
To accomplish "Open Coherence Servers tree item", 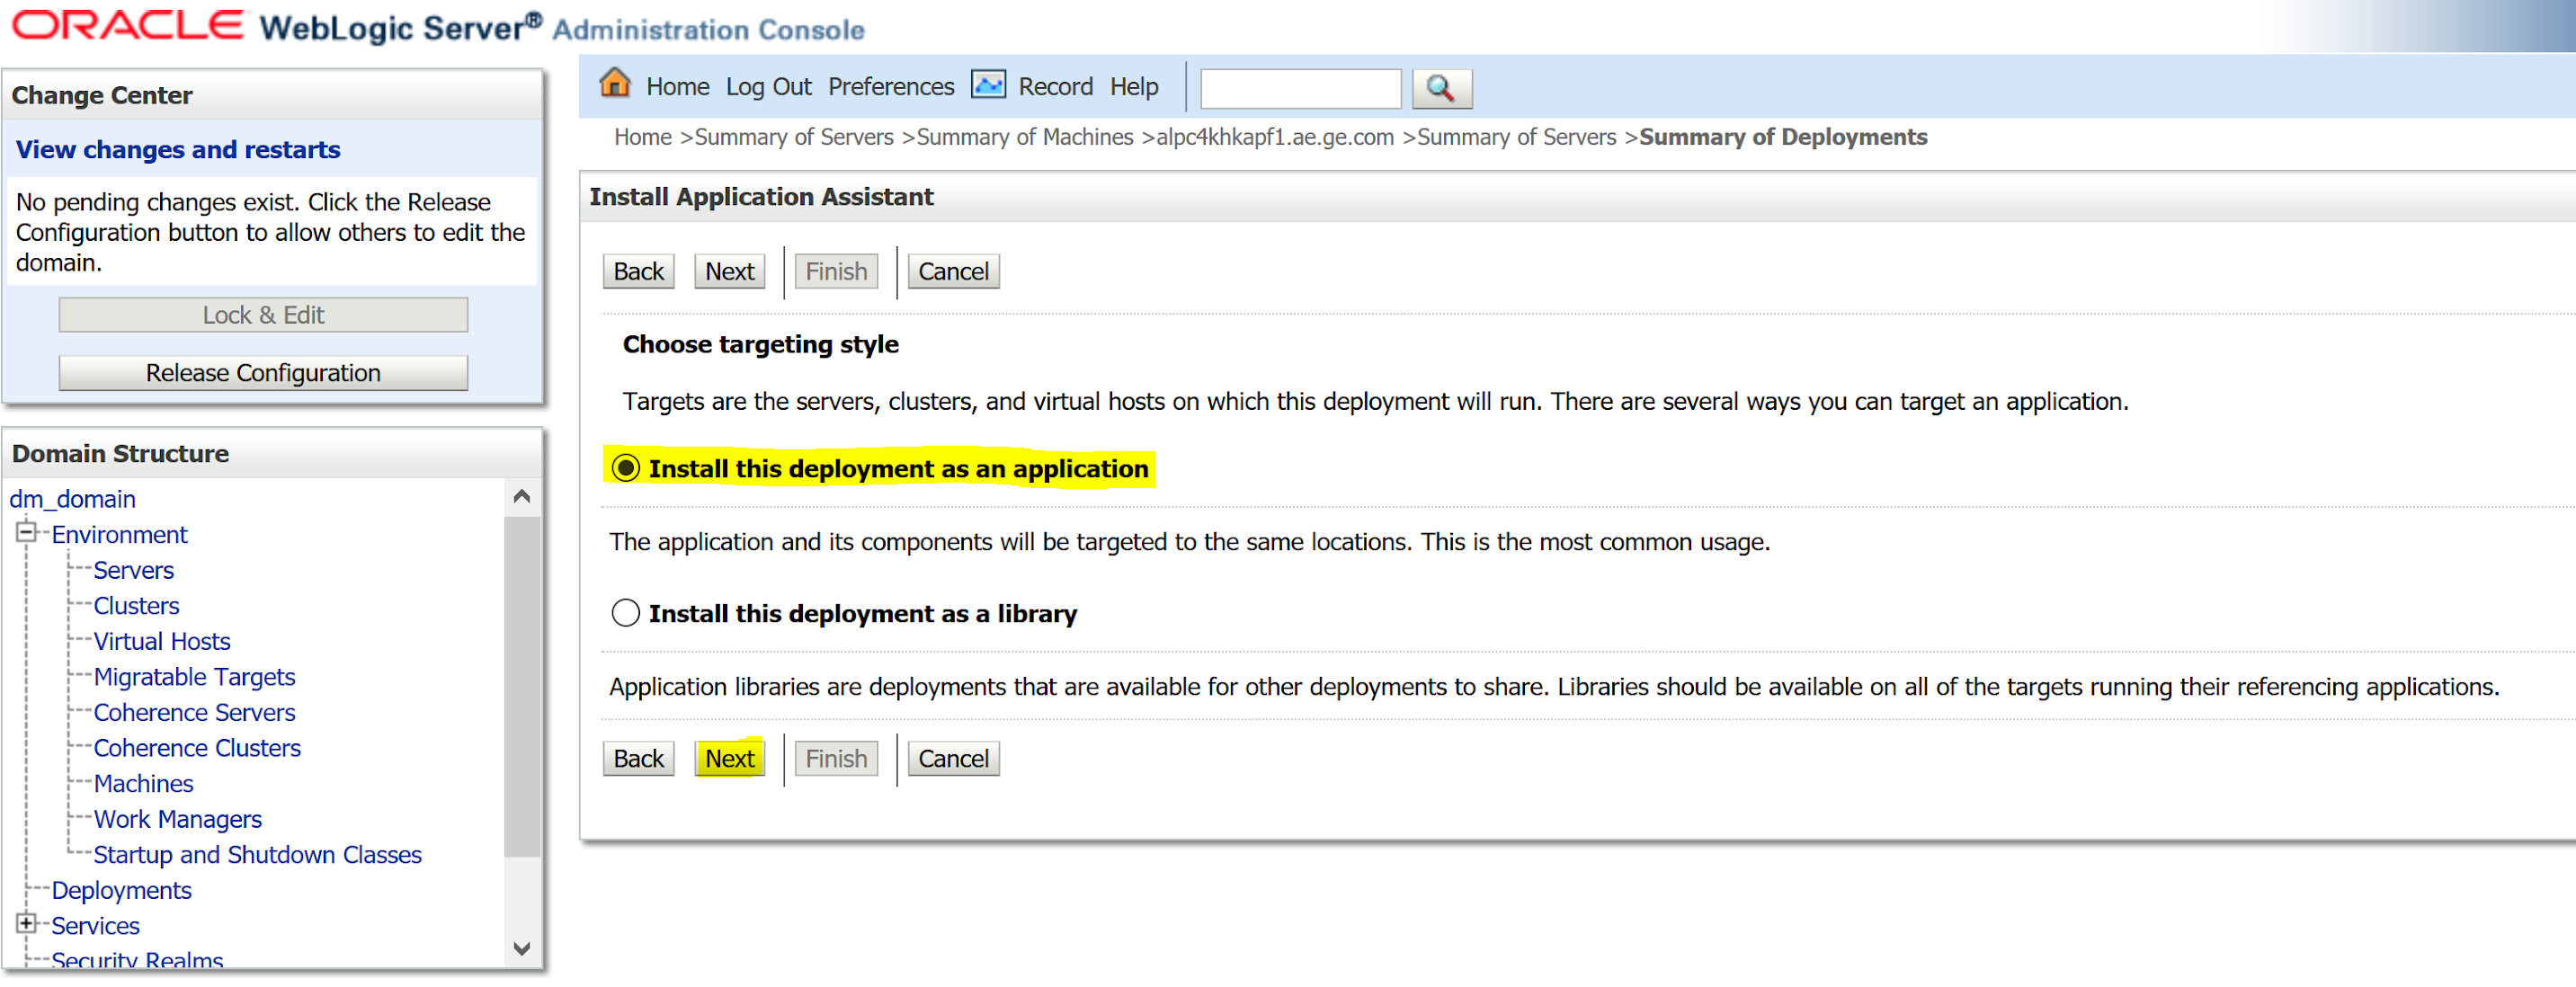I will pyautogui.click(x=195, y=712).
